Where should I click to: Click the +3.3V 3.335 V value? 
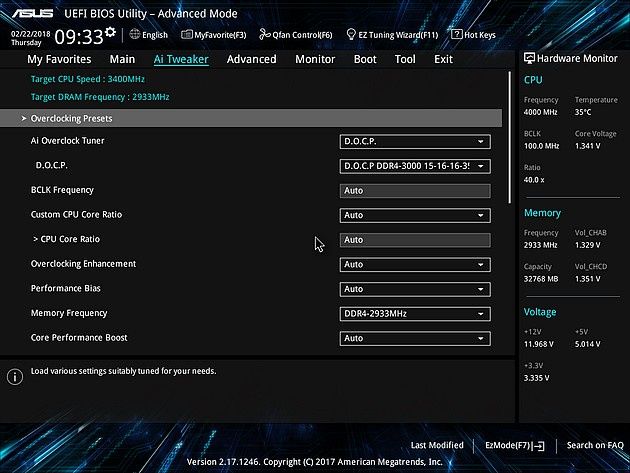point(536,378)
